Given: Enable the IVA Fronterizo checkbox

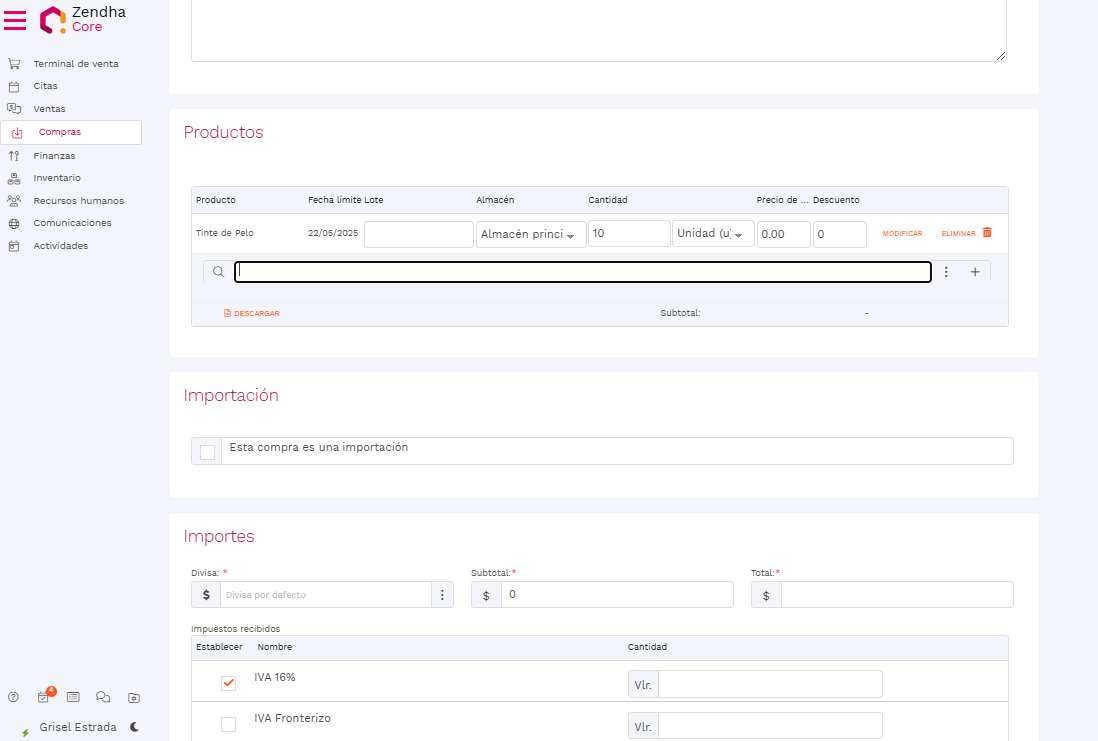Looking at the screenshot, I should [x=228, y=725].
